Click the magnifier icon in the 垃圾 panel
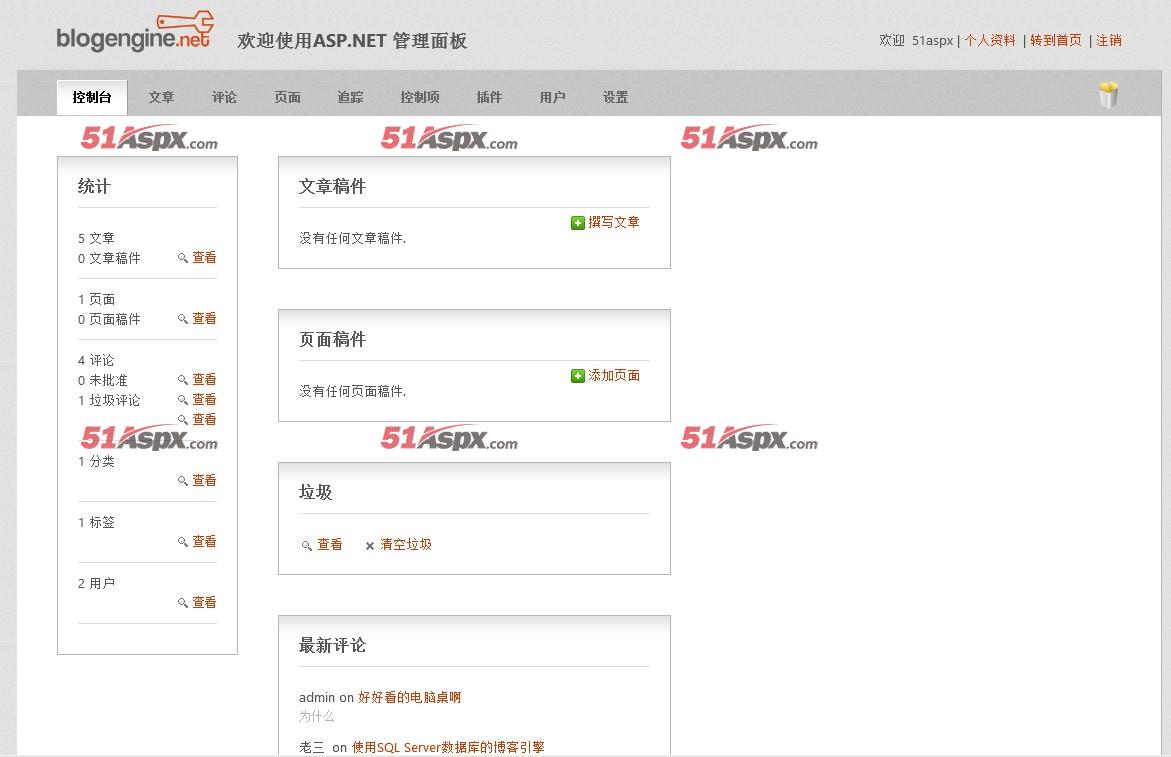 coord(307,546)
